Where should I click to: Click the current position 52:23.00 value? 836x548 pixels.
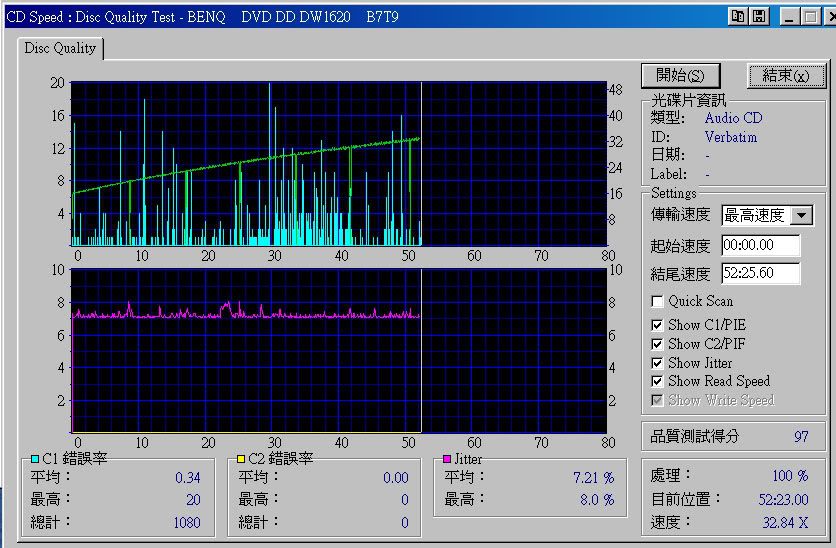pyautogui.click(x=783, y=499)
